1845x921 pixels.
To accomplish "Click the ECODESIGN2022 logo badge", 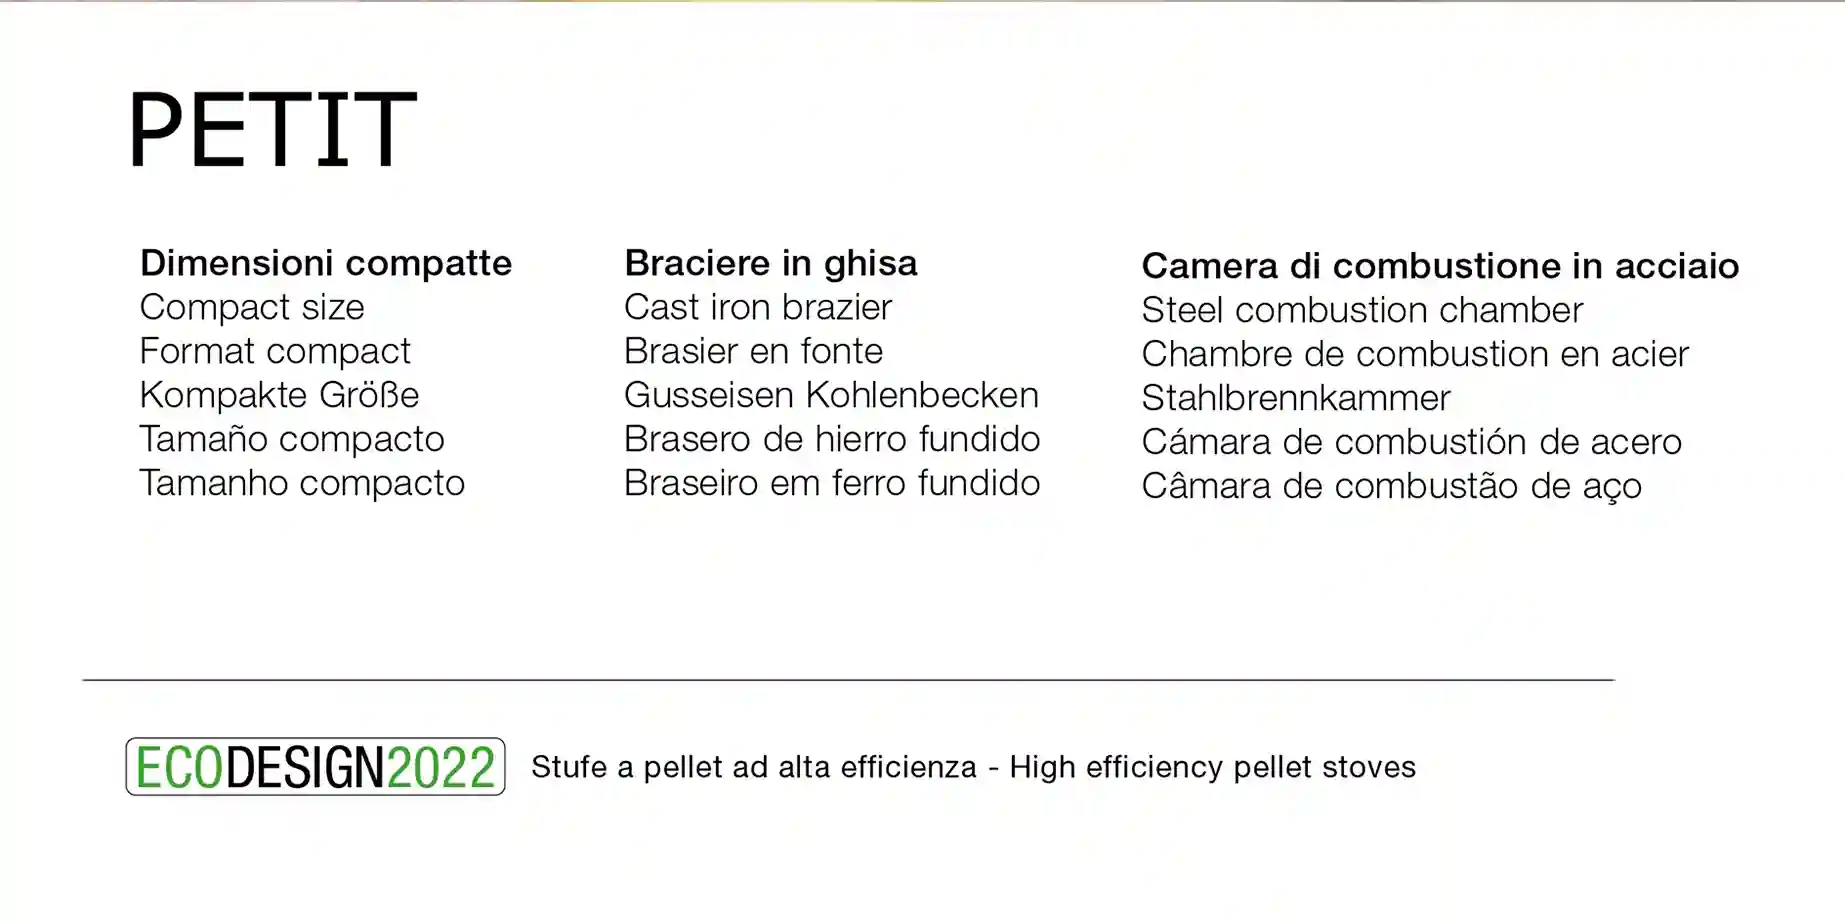I will [x=315, y=767].
